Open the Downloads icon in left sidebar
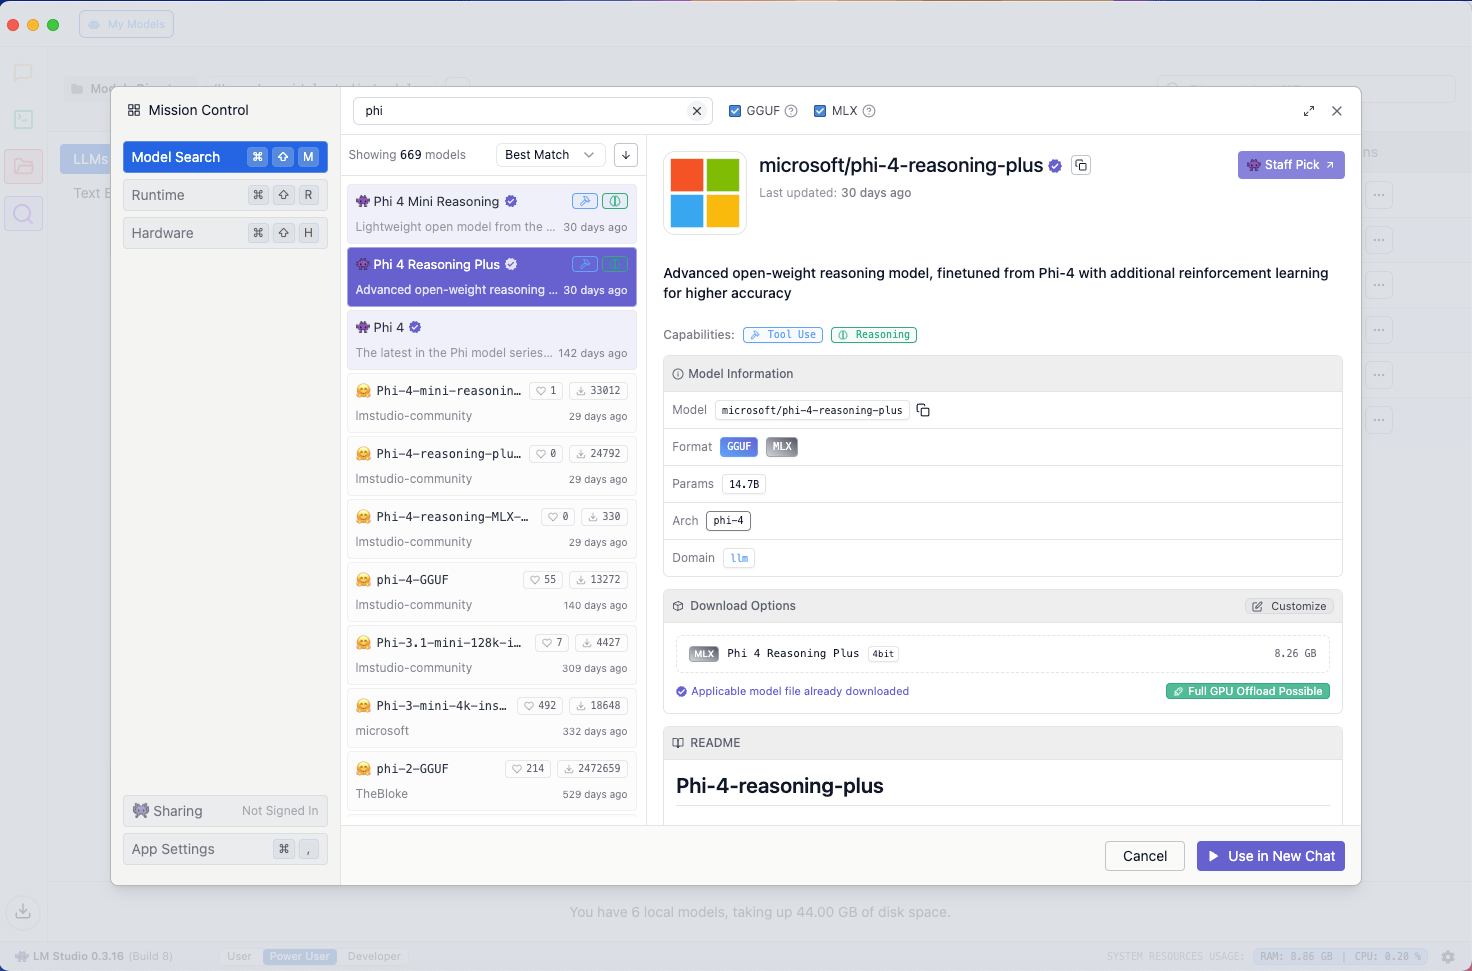The height and width of the screenshot is (971, 1472). click(23, 911)
